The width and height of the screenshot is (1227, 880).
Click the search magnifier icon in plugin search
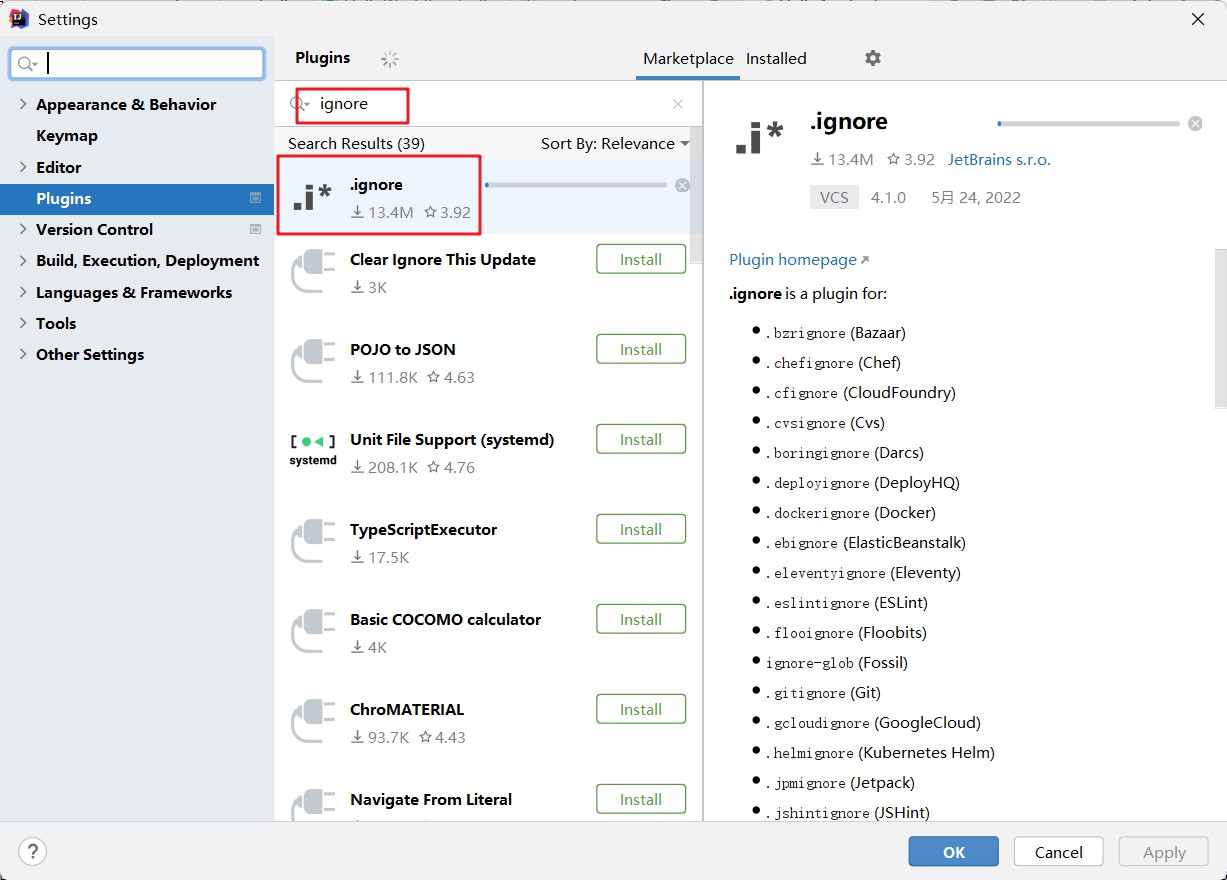(299, 104)
